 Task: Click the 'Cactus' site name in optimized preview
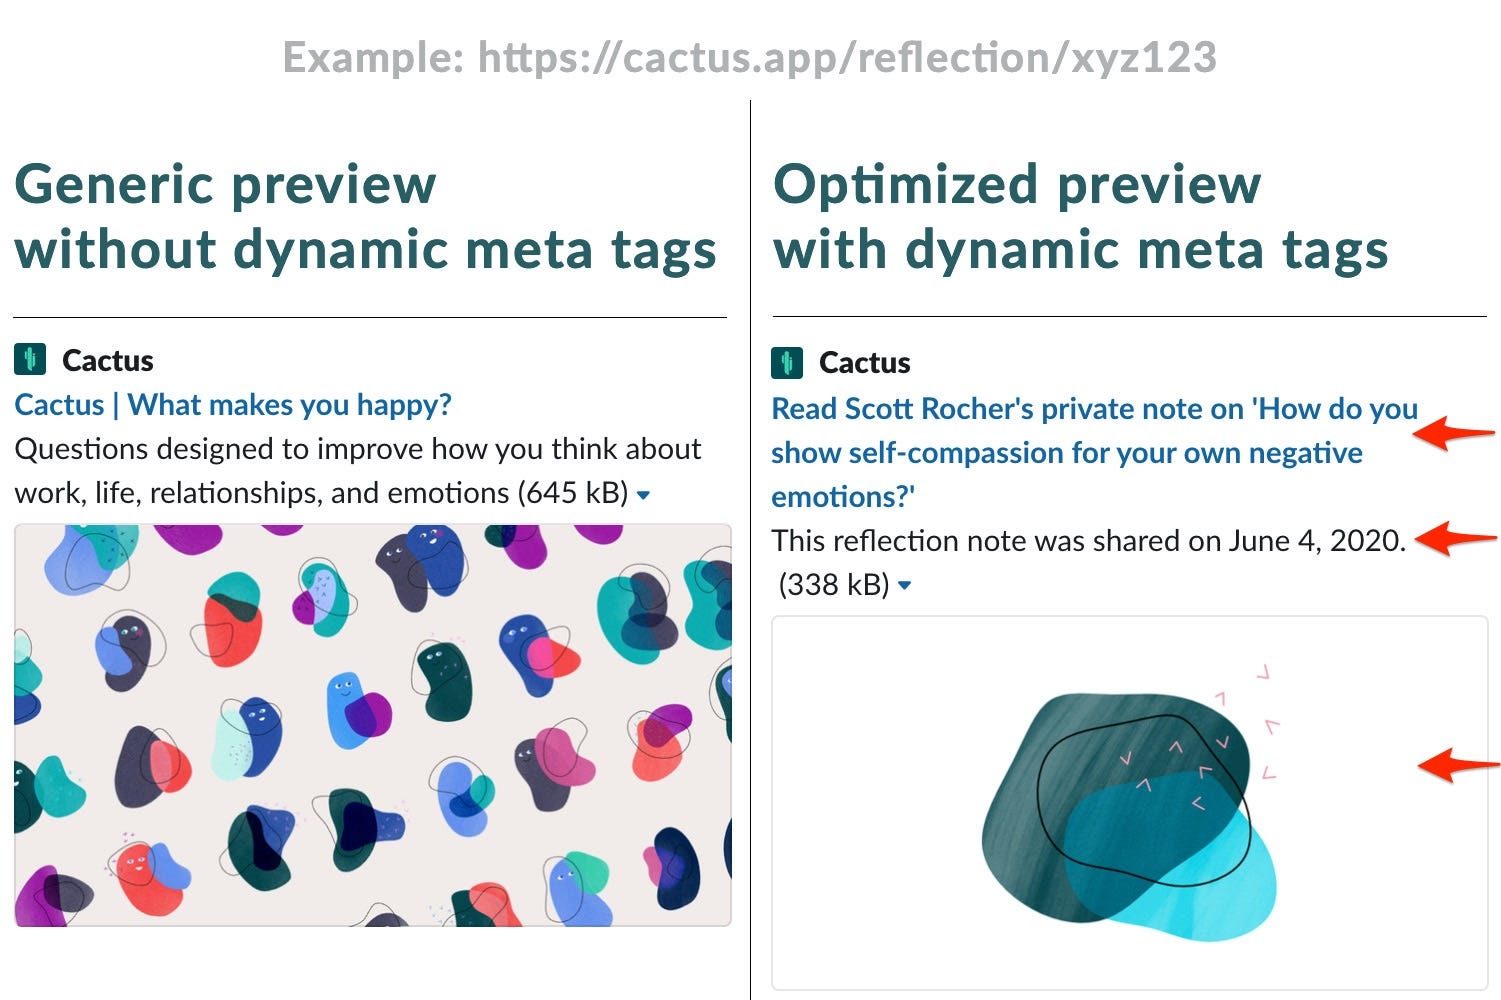point(865,363)
